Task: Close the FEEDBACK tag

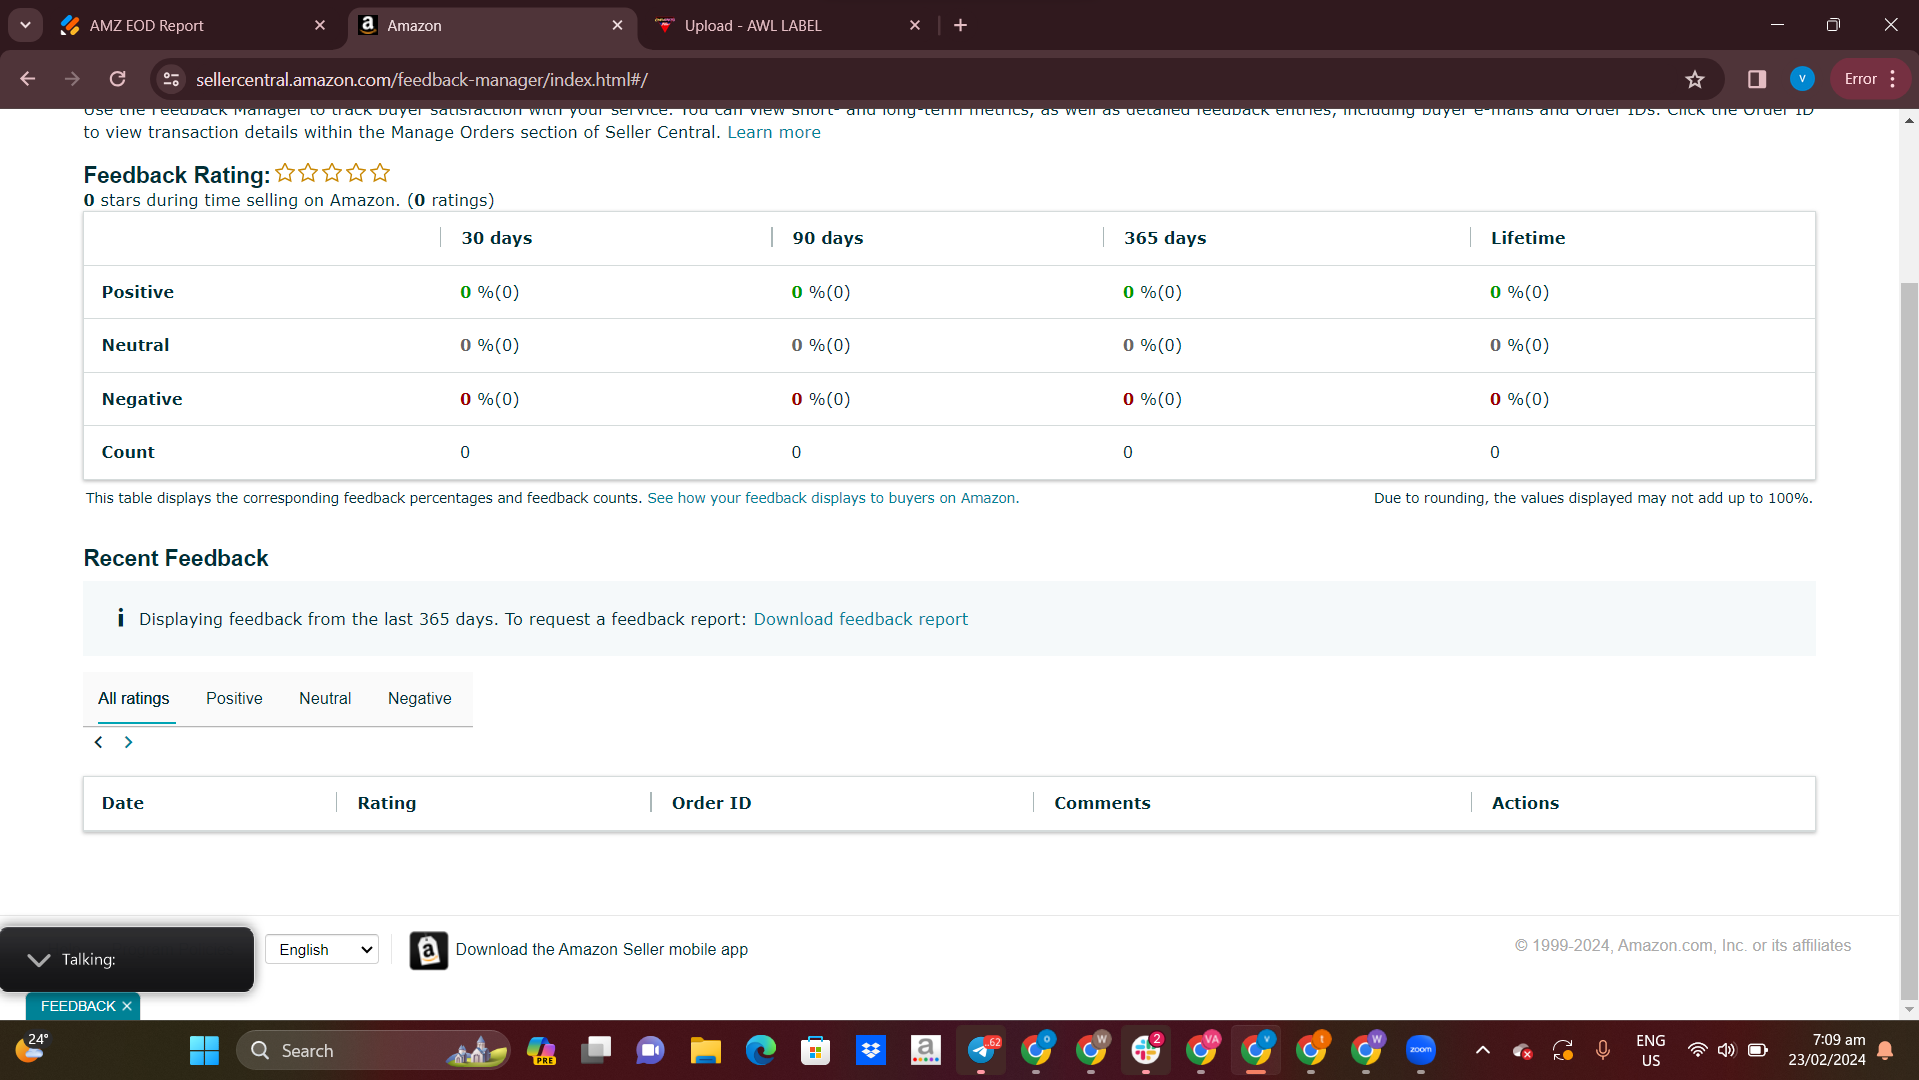Action: [127, 1006]
